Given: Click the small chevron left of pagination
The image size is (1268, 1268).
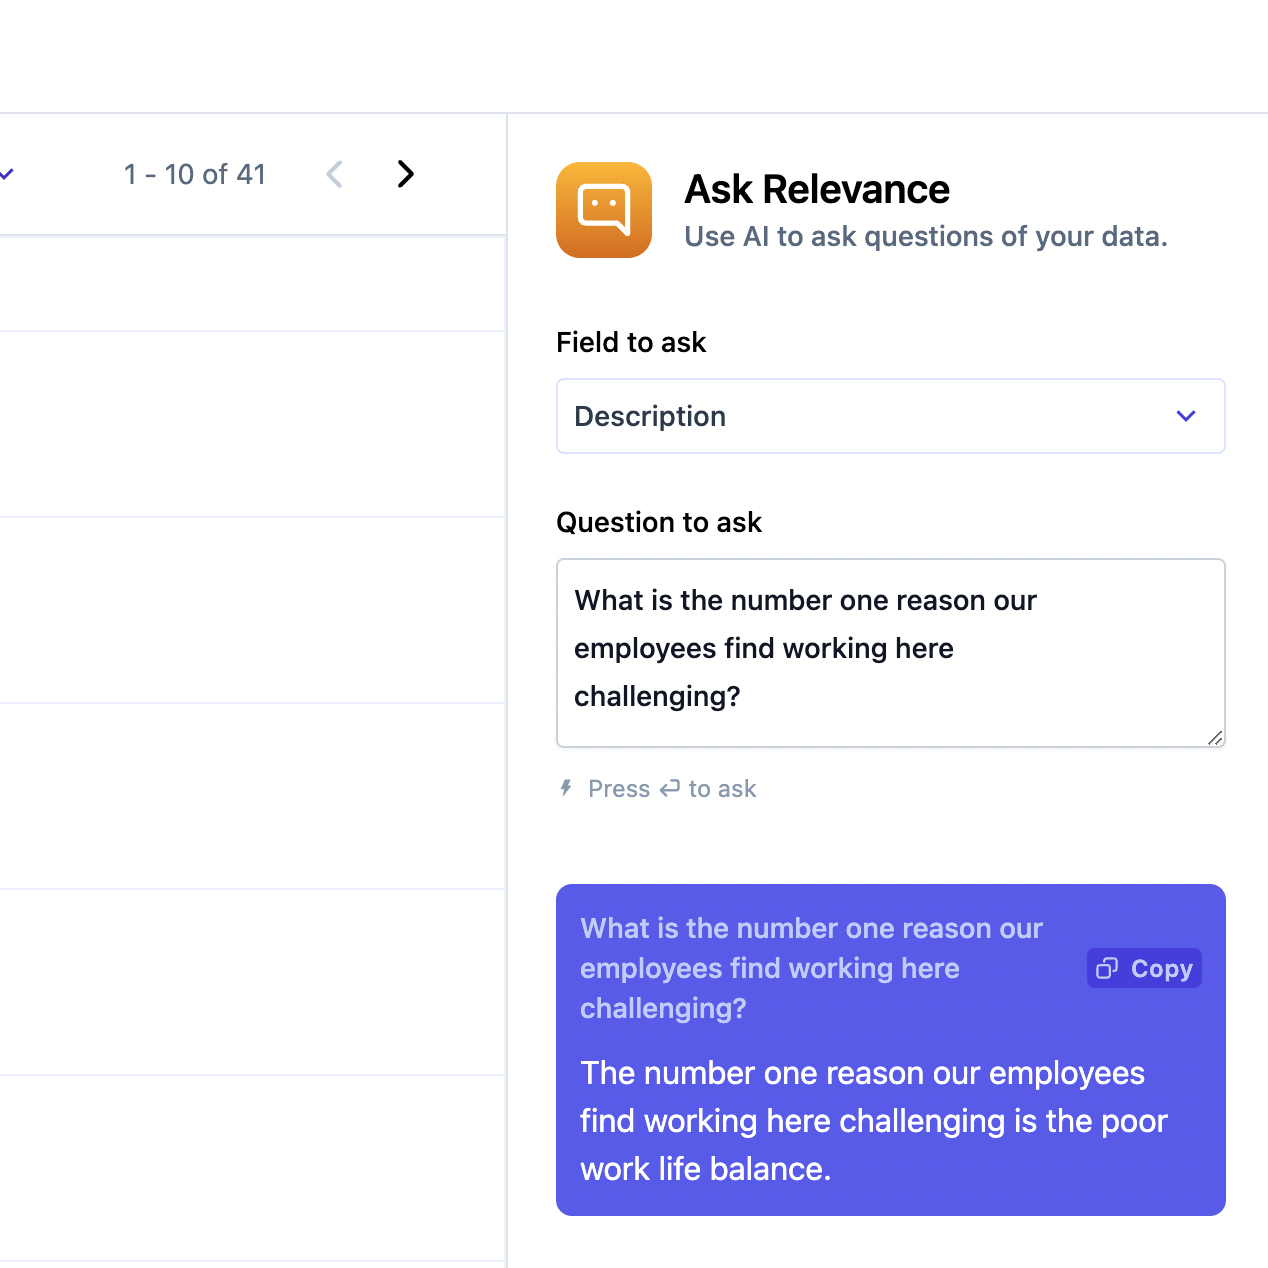Looking at the screenshot, I should point(6,174).
